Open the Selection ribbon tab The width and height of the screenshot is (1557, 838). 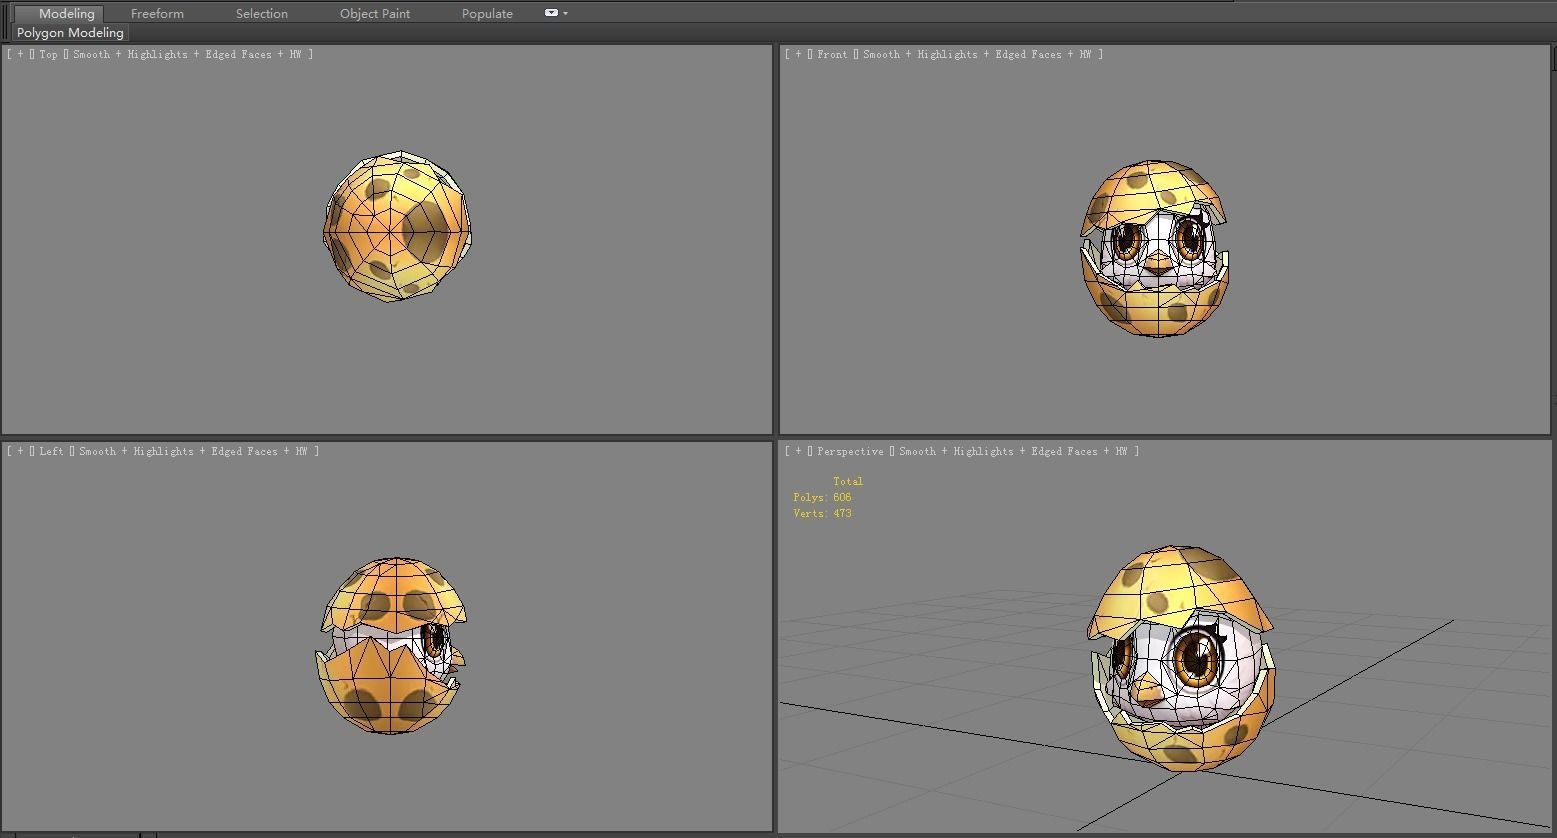[262, 13]
